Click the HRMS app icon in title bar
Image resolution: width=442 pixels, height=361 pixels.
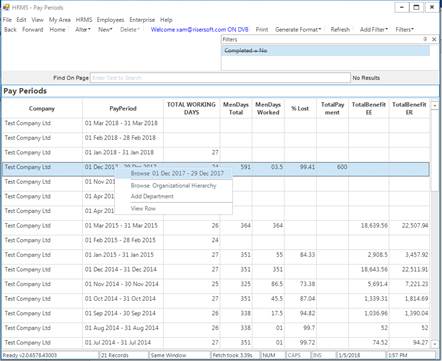click(6, 7)
